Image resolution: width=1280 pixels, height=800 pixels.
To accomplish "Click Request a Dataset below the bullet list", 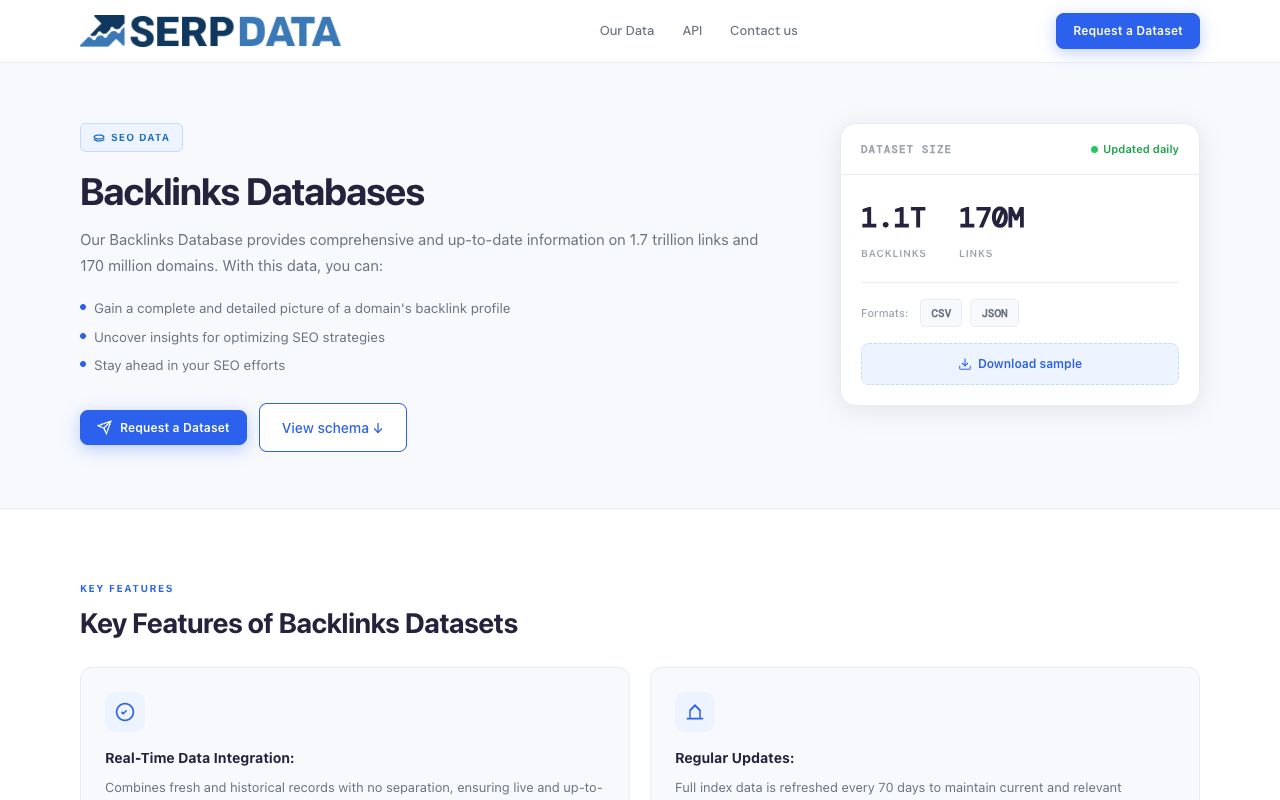I will pos(163,427).
